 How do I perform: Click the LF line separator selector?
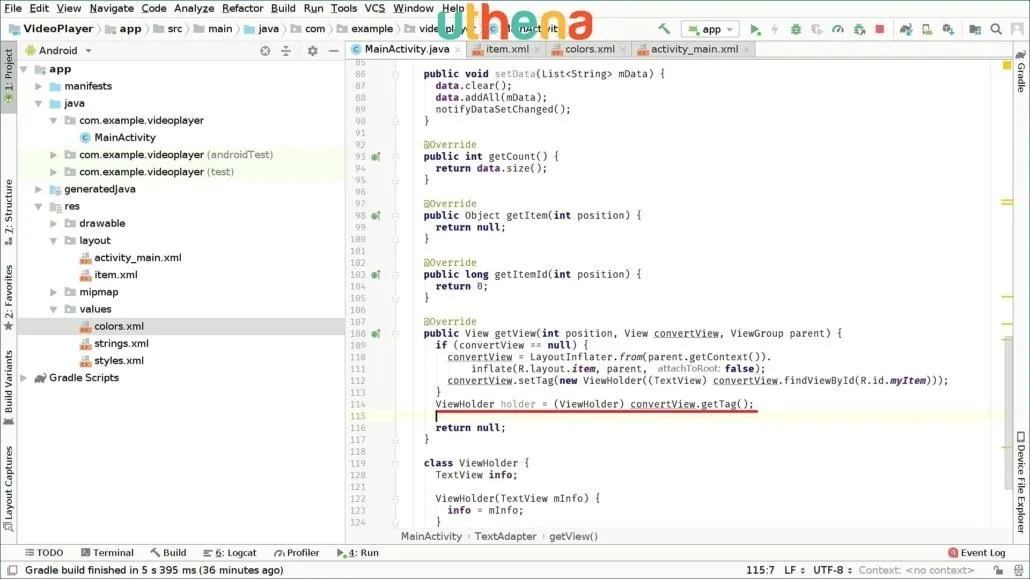coord(794,570)
